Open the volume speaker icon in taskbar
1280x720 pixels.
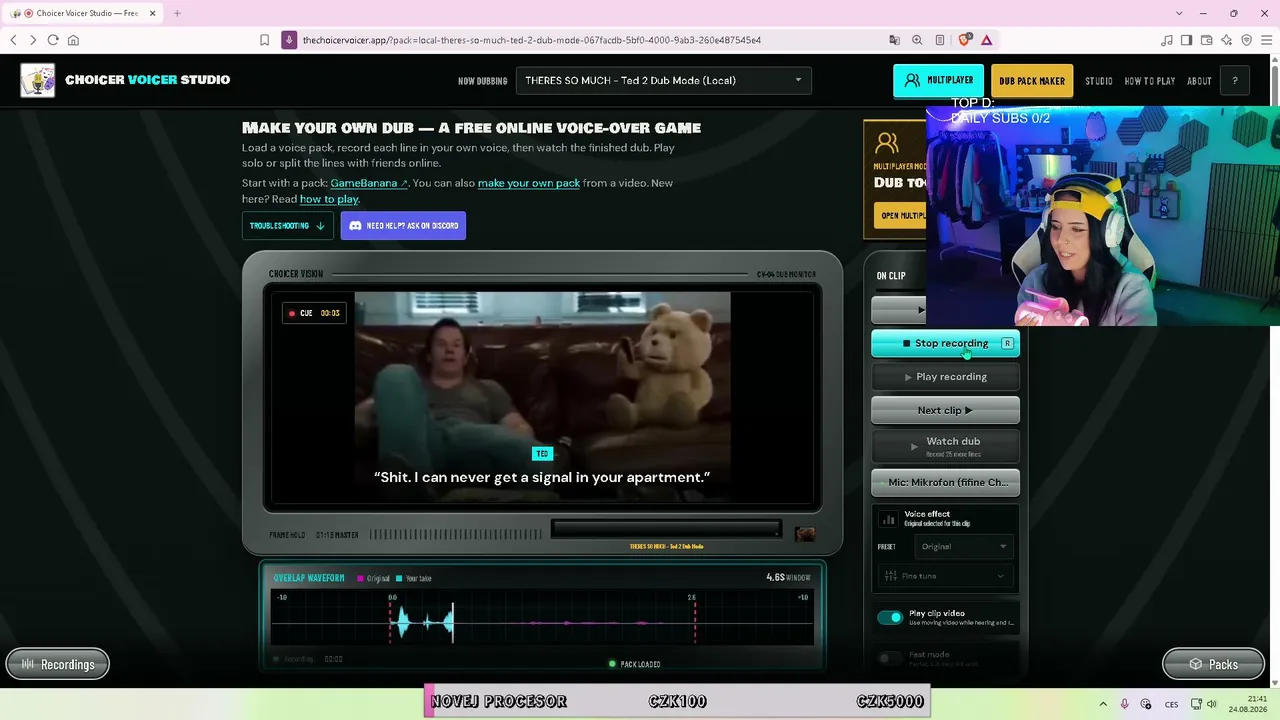tap(1212, 704)
